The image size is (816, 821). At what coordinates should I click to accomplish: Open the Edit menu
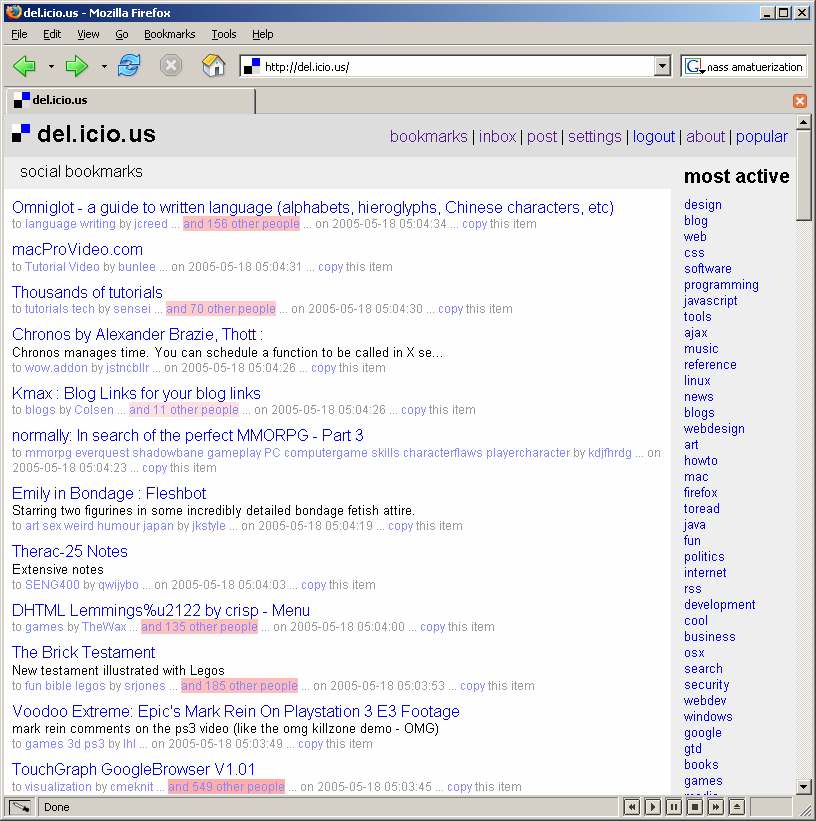(52, 35)
